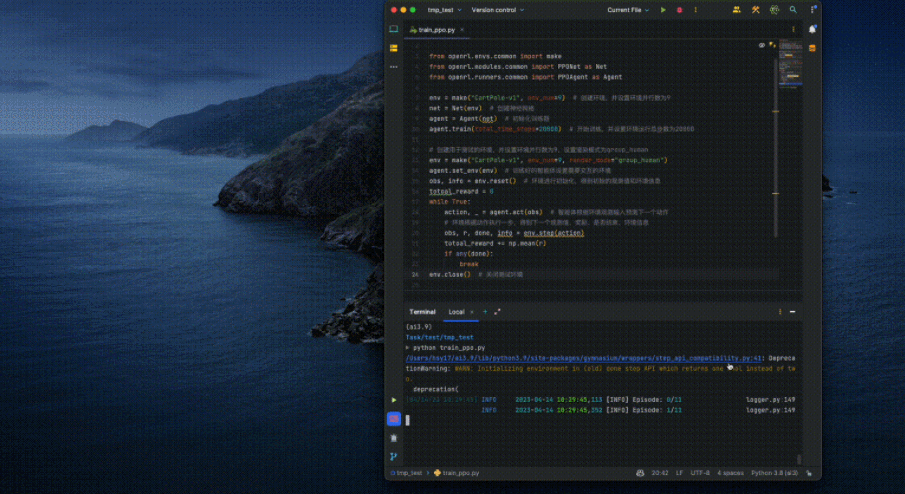
Task: Click the editor vertical scrollbar
Action: coord(776,147)
